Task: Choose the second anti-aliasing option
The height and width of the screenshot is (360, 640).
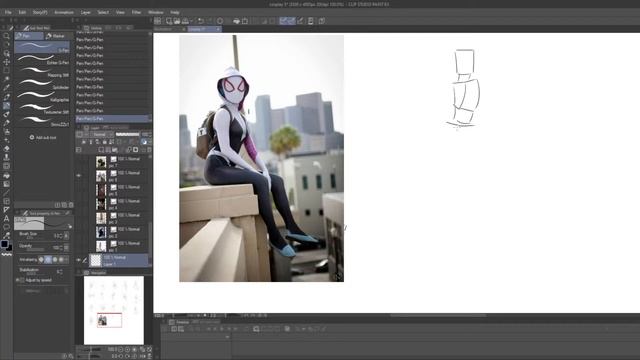Action: (48, 260)
